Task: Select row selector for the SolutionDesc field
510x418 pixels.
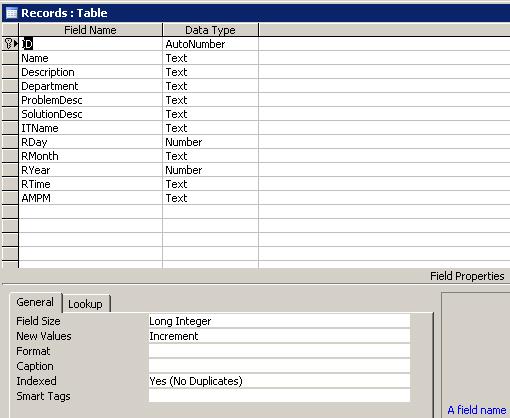Action: point(10,114)
